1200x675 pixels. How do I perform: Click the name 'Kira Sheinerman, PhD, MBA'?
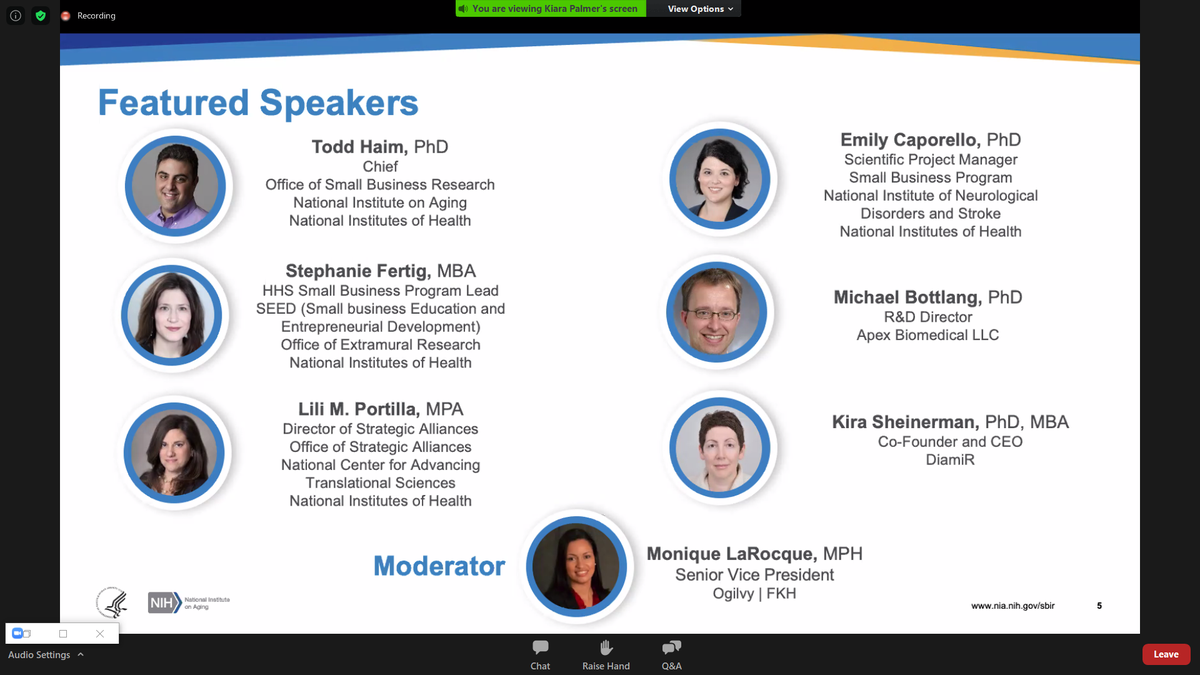(x=950, y=422)
